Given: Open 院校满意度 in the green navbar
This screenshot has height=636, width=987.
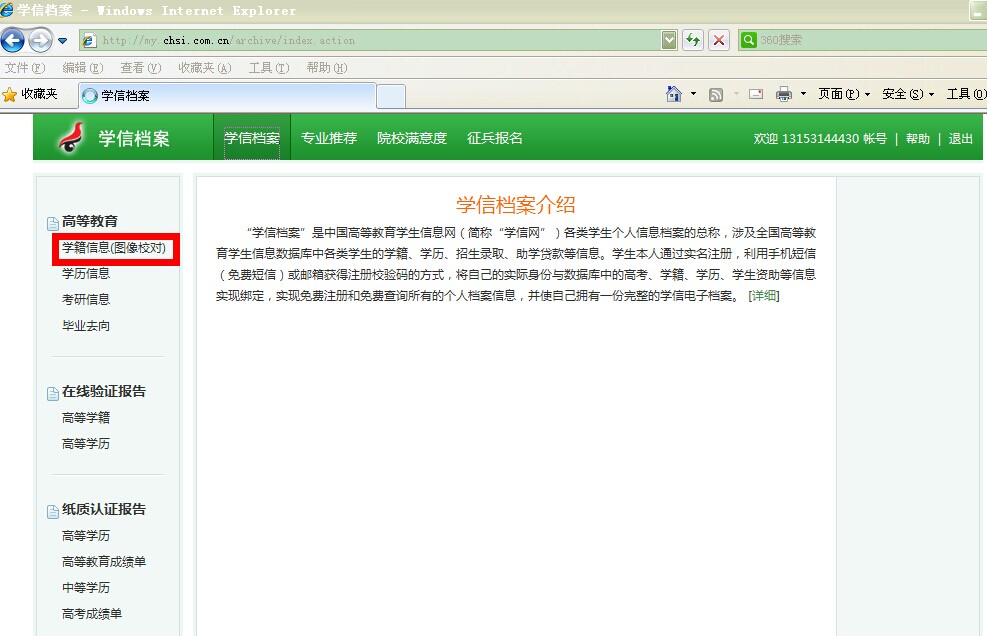Looking at the screenshot, I should coord(412,138).
